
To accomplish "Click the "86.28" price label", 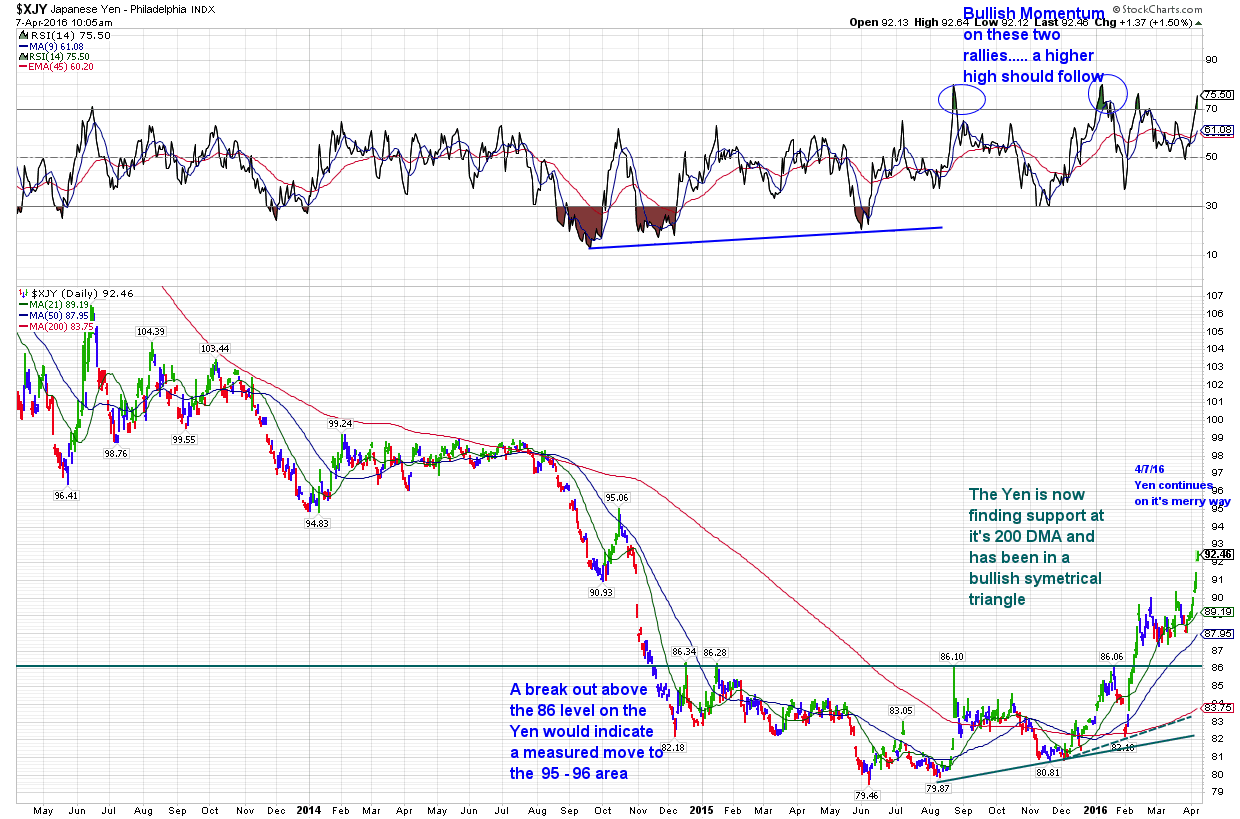I will tap(716, 652).
